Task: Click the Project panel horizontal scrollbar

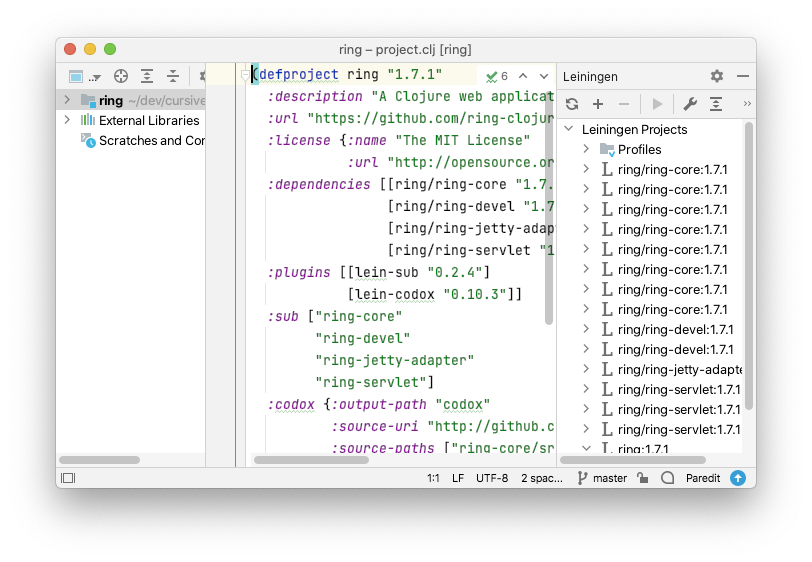Action: click(99, 460)
